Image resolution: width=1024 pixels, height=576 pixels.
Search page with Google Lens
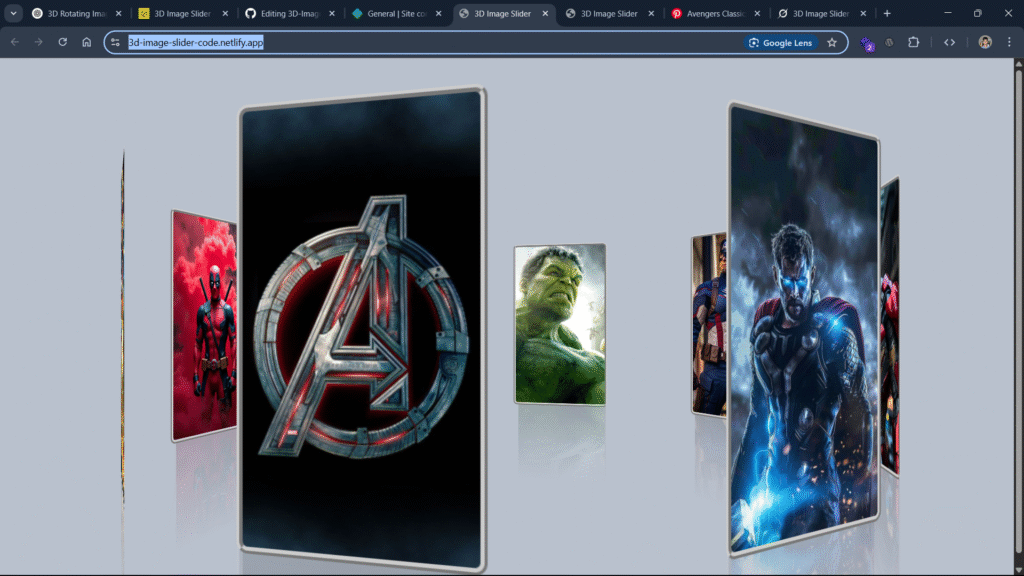(780, 42)
